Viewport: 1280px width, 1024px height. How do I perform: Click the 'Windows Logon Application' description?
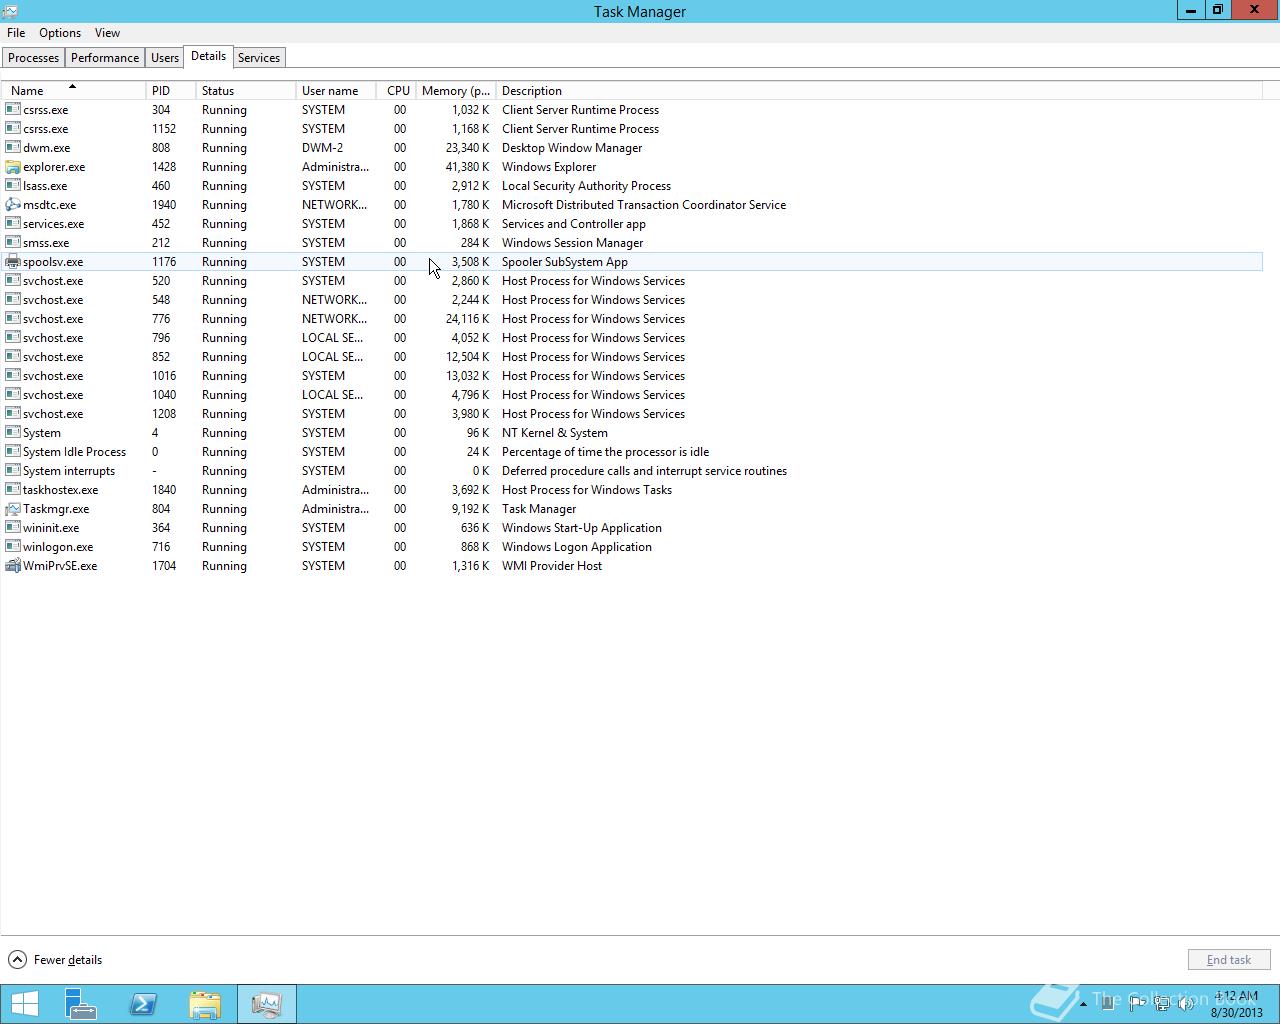(577, 547)
